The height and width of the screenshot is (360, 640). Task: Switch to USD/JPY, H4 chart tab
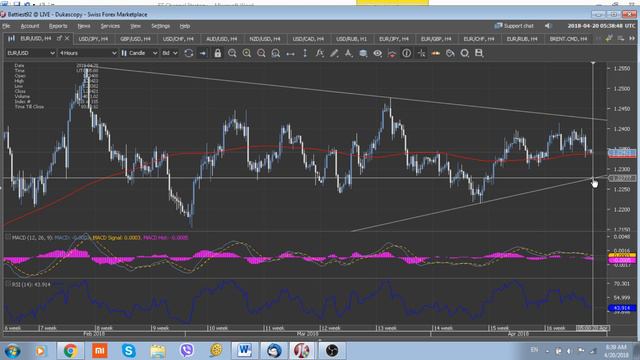point(93,39)
